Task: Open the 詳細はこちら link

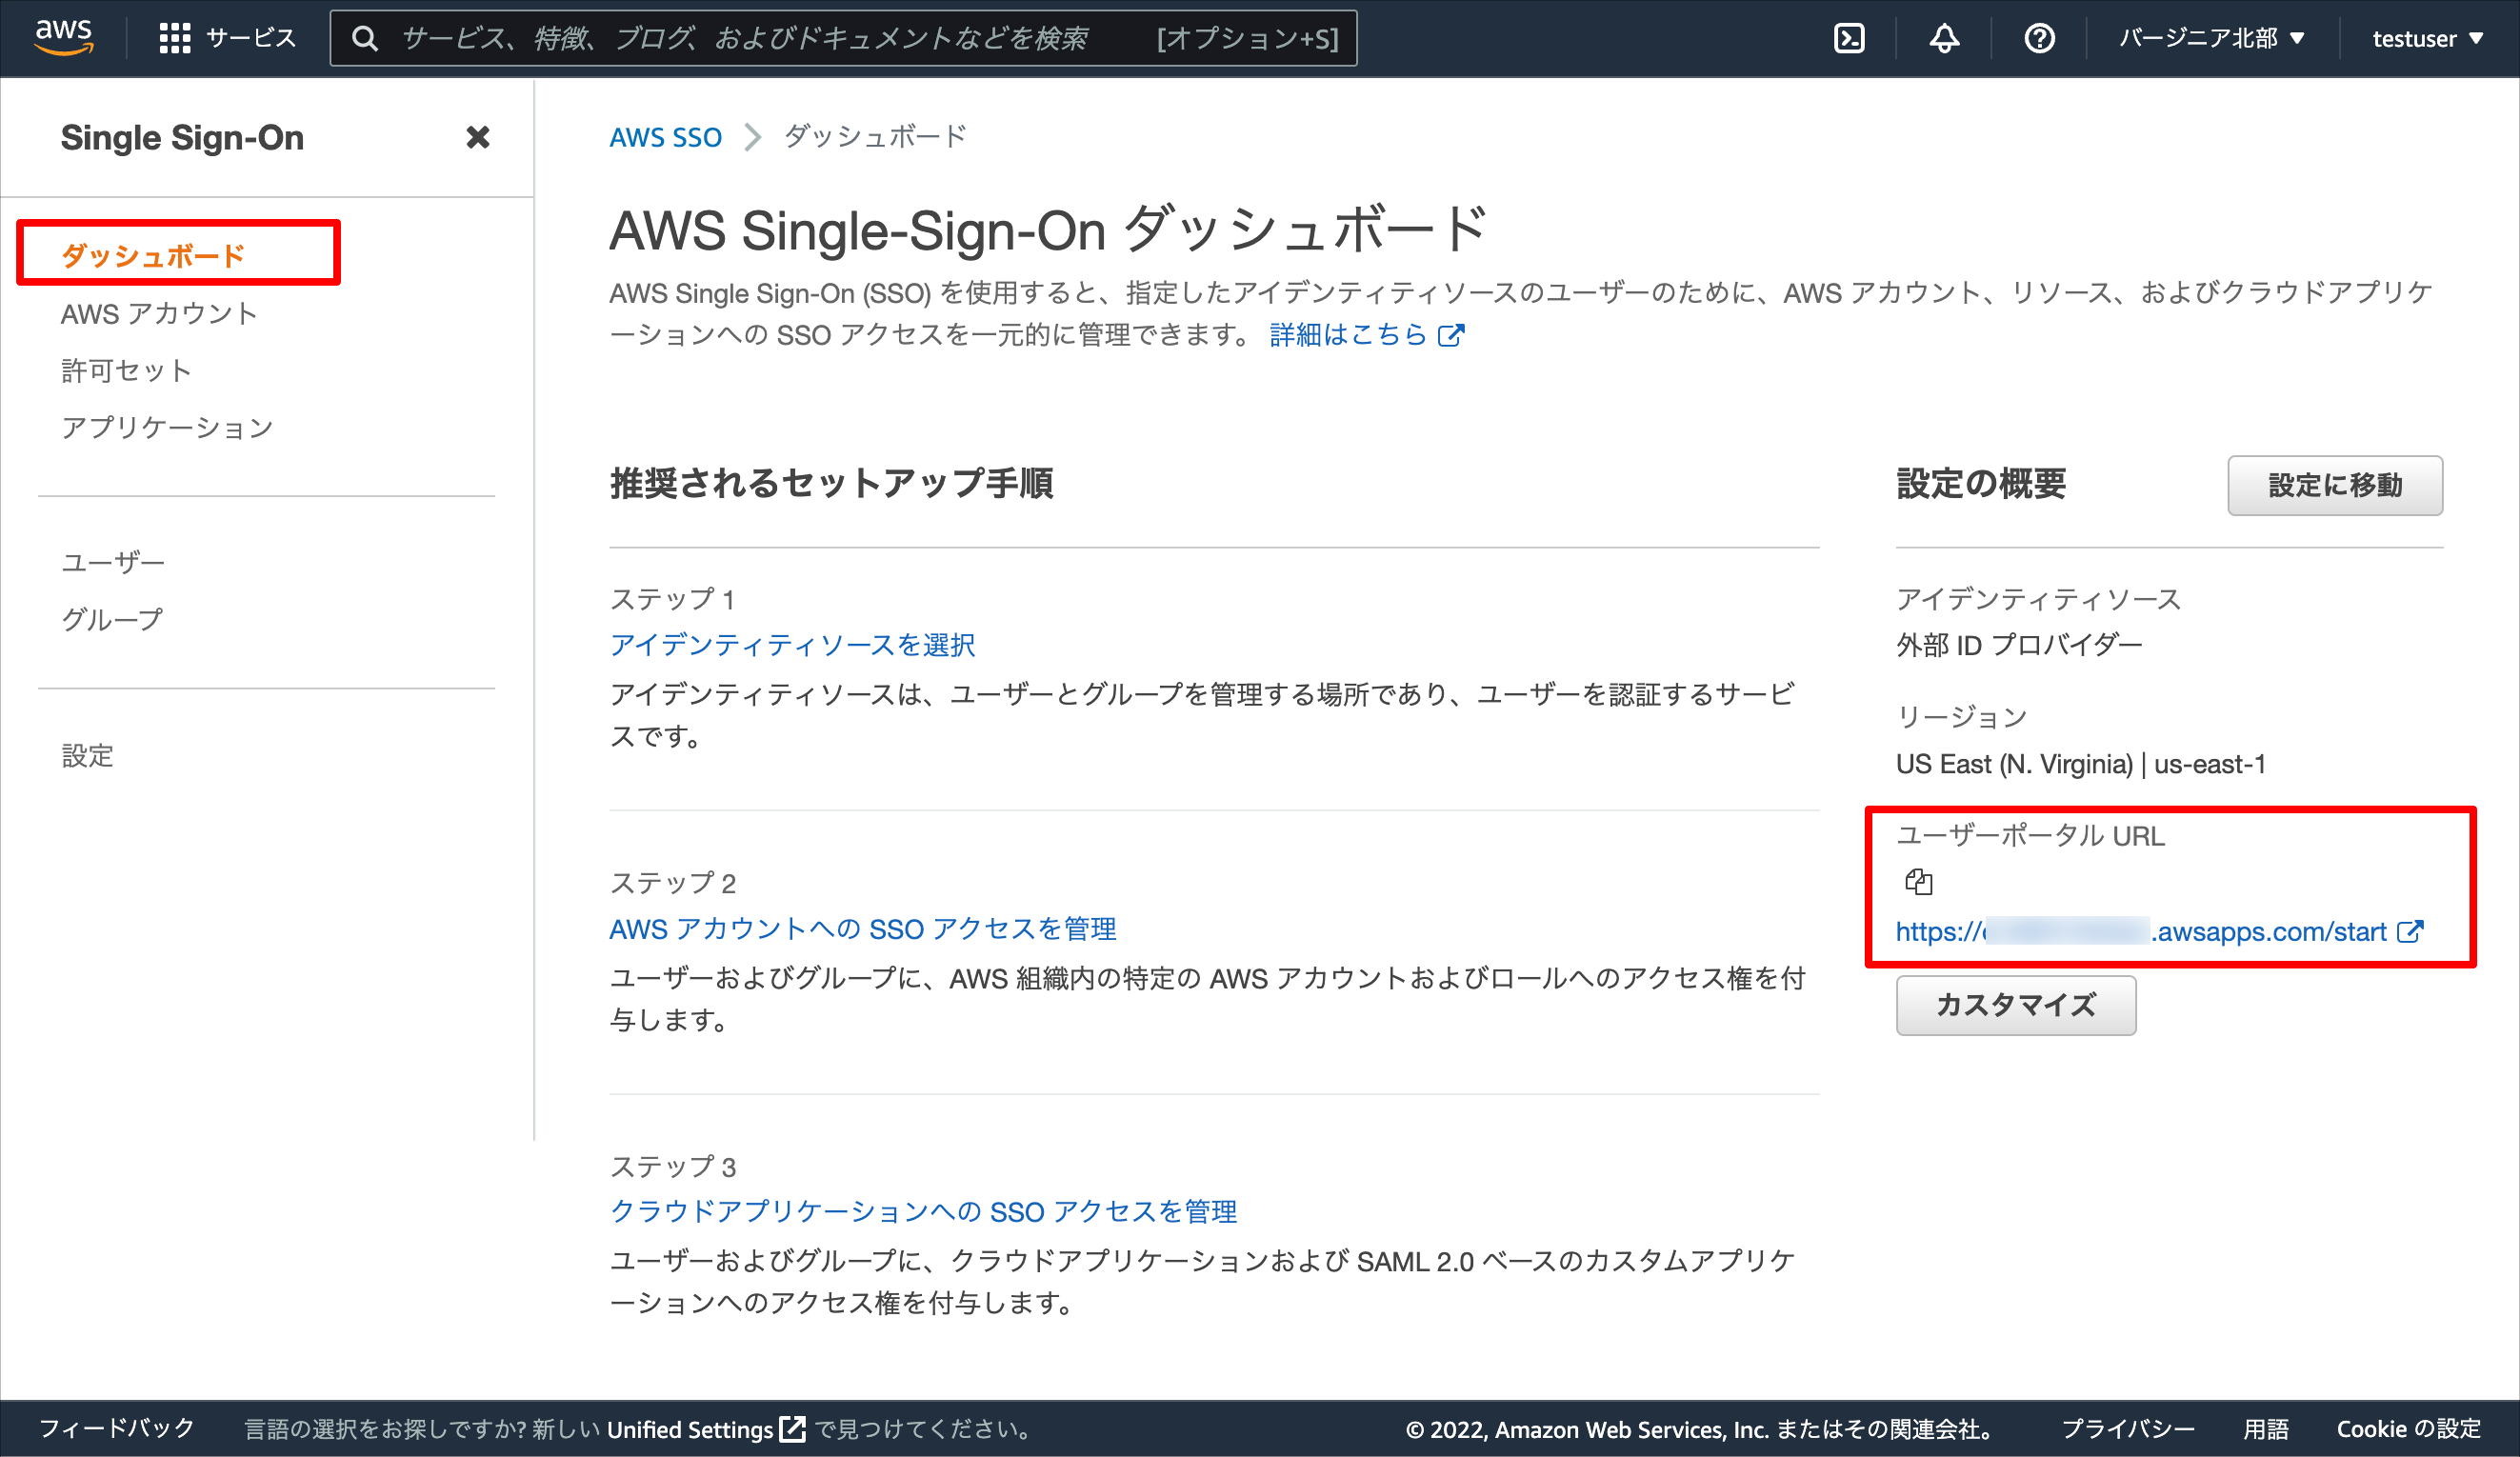Action: click(x=1347, y=335)
